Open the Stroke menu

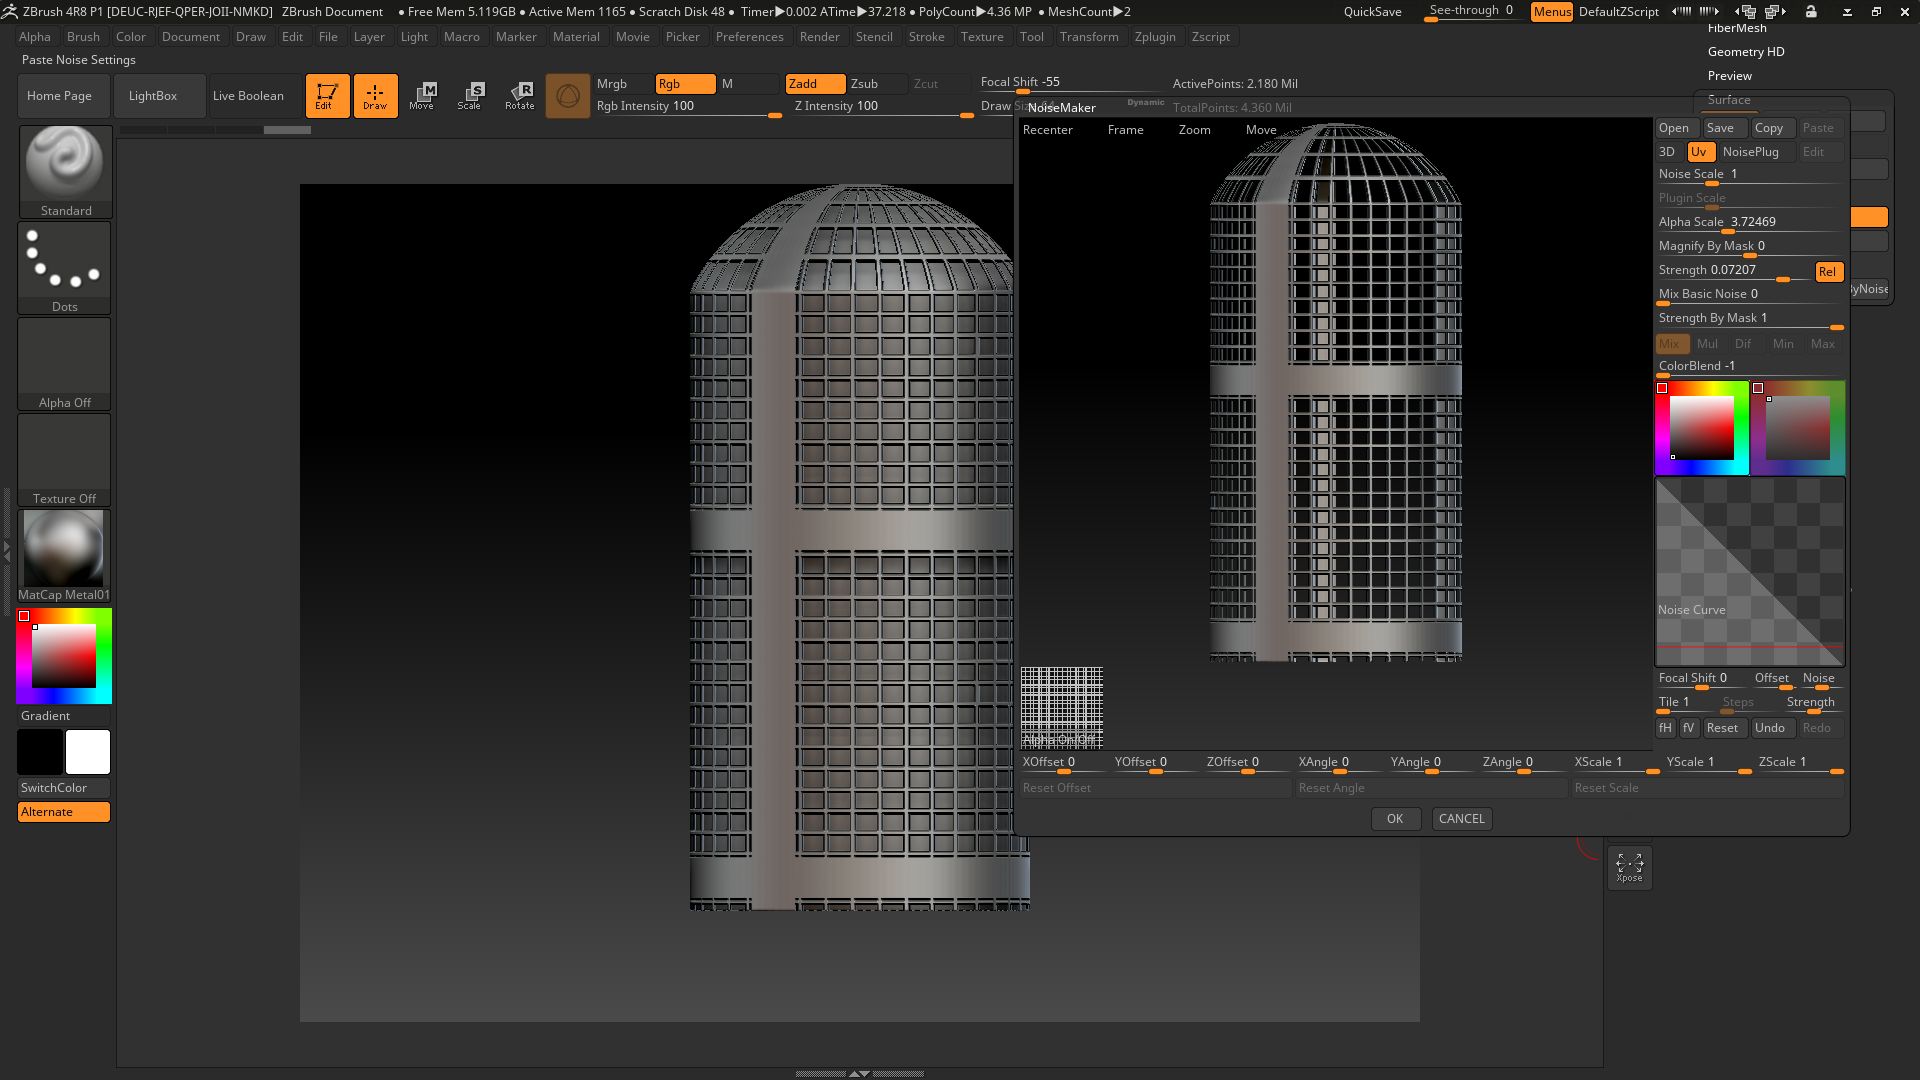926,37
